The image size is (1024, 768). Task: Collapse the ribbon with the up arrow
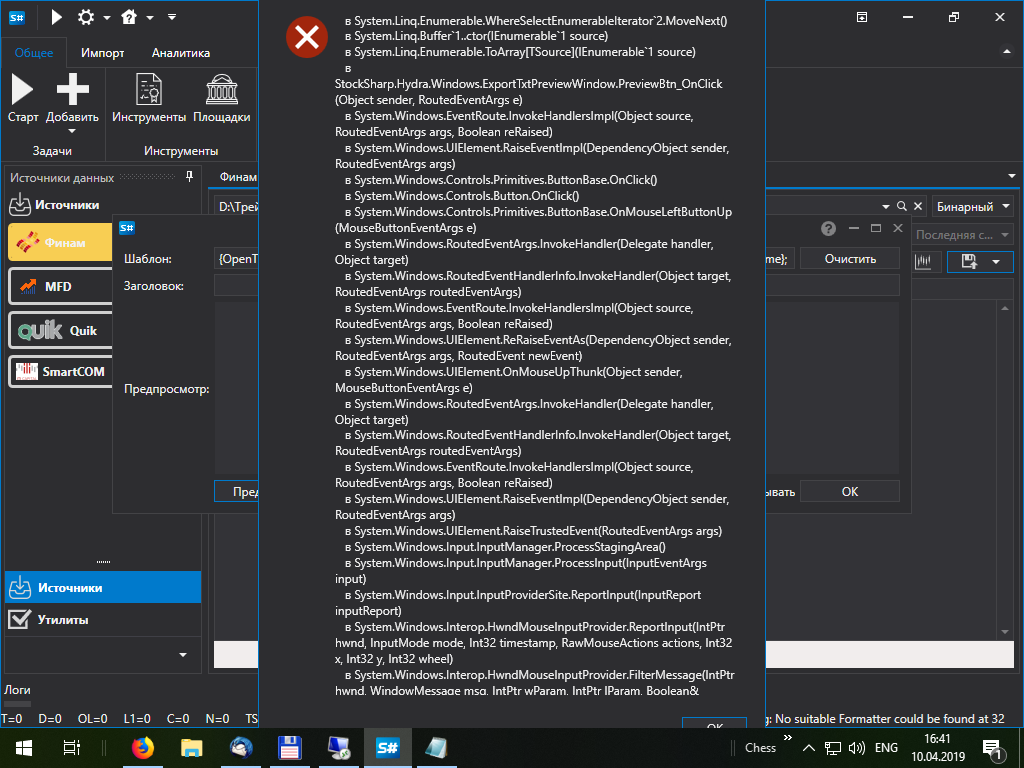[1007, 52]
